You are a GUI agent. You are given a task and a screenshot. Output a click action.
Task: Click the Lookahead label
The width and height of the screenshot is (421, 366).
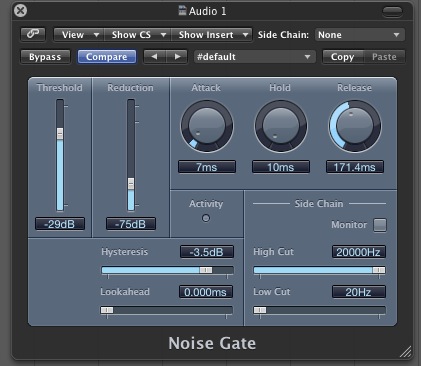125,292
